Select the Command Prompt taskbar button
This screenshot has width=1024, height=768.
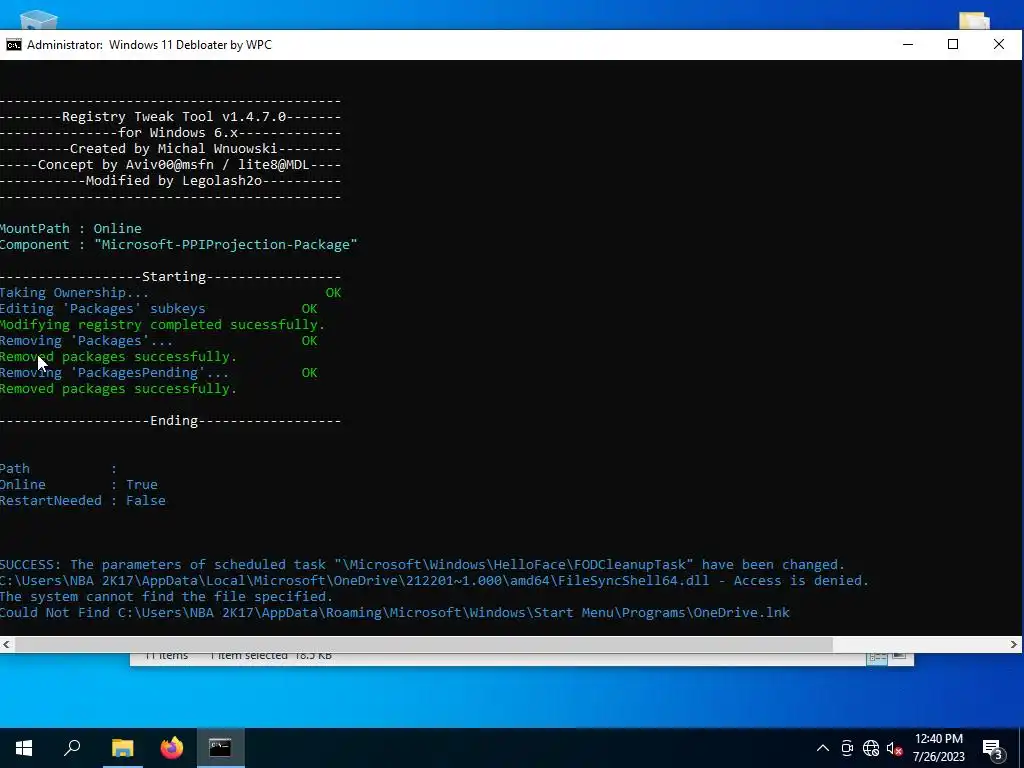coord(220,748)
